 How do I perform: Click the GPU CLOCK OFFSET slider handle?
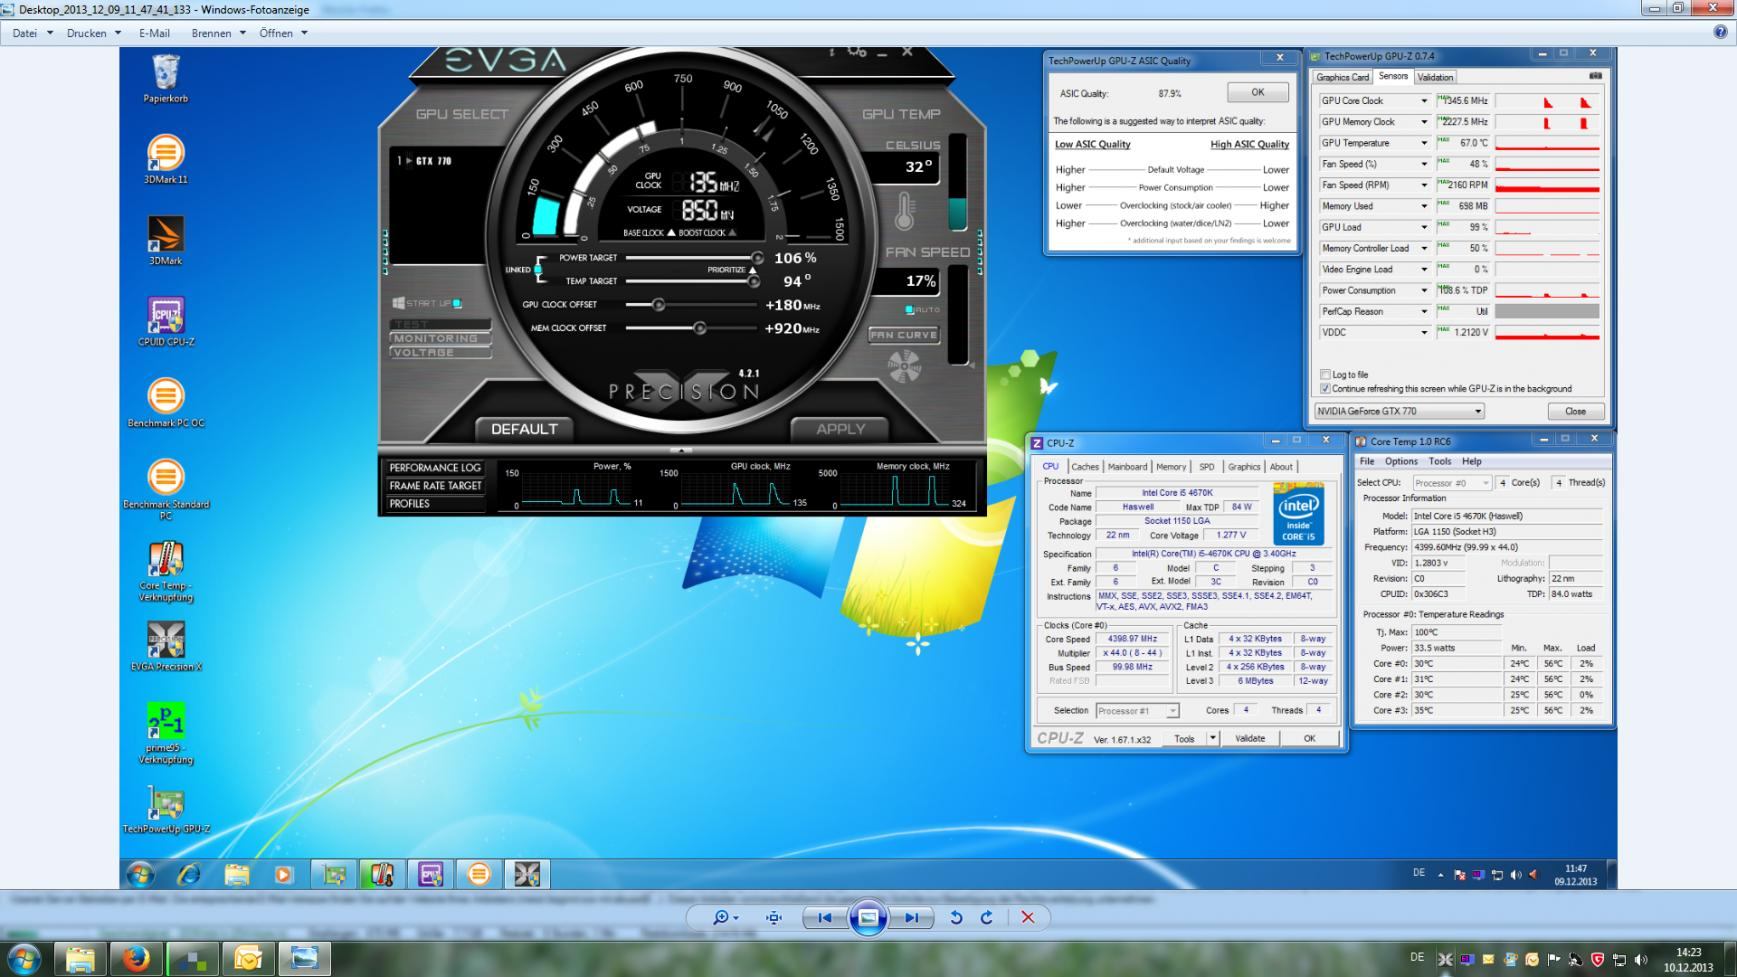[658, 304]
